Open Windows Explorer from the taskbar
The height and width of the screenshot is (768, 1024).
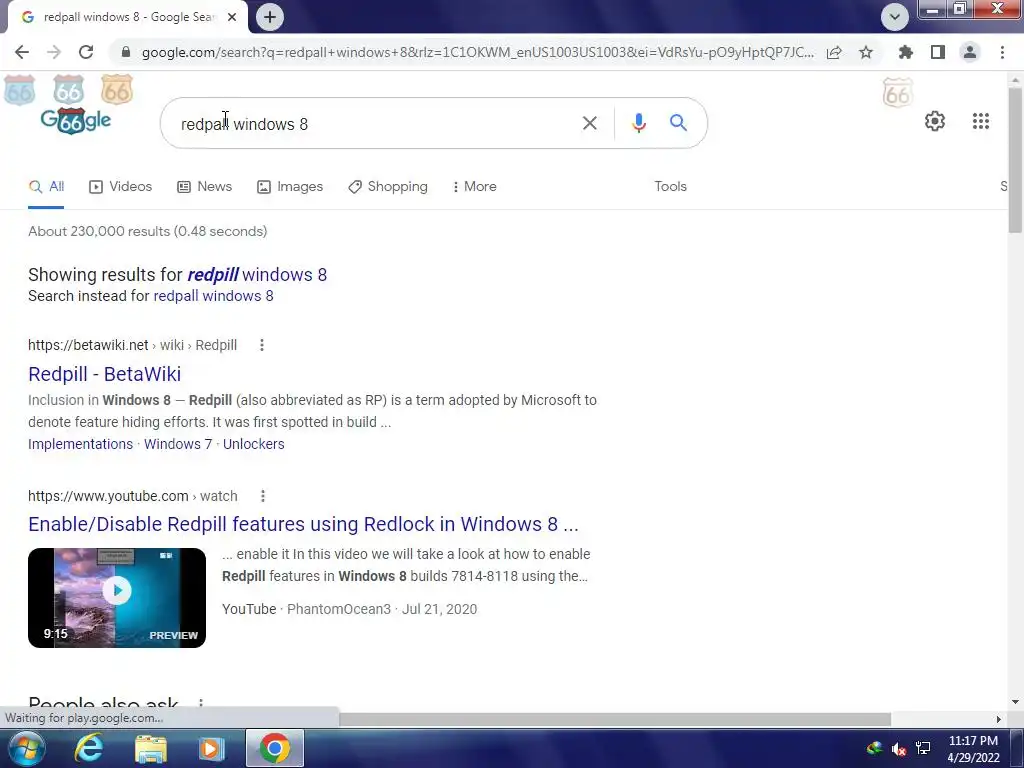(151, 749)
